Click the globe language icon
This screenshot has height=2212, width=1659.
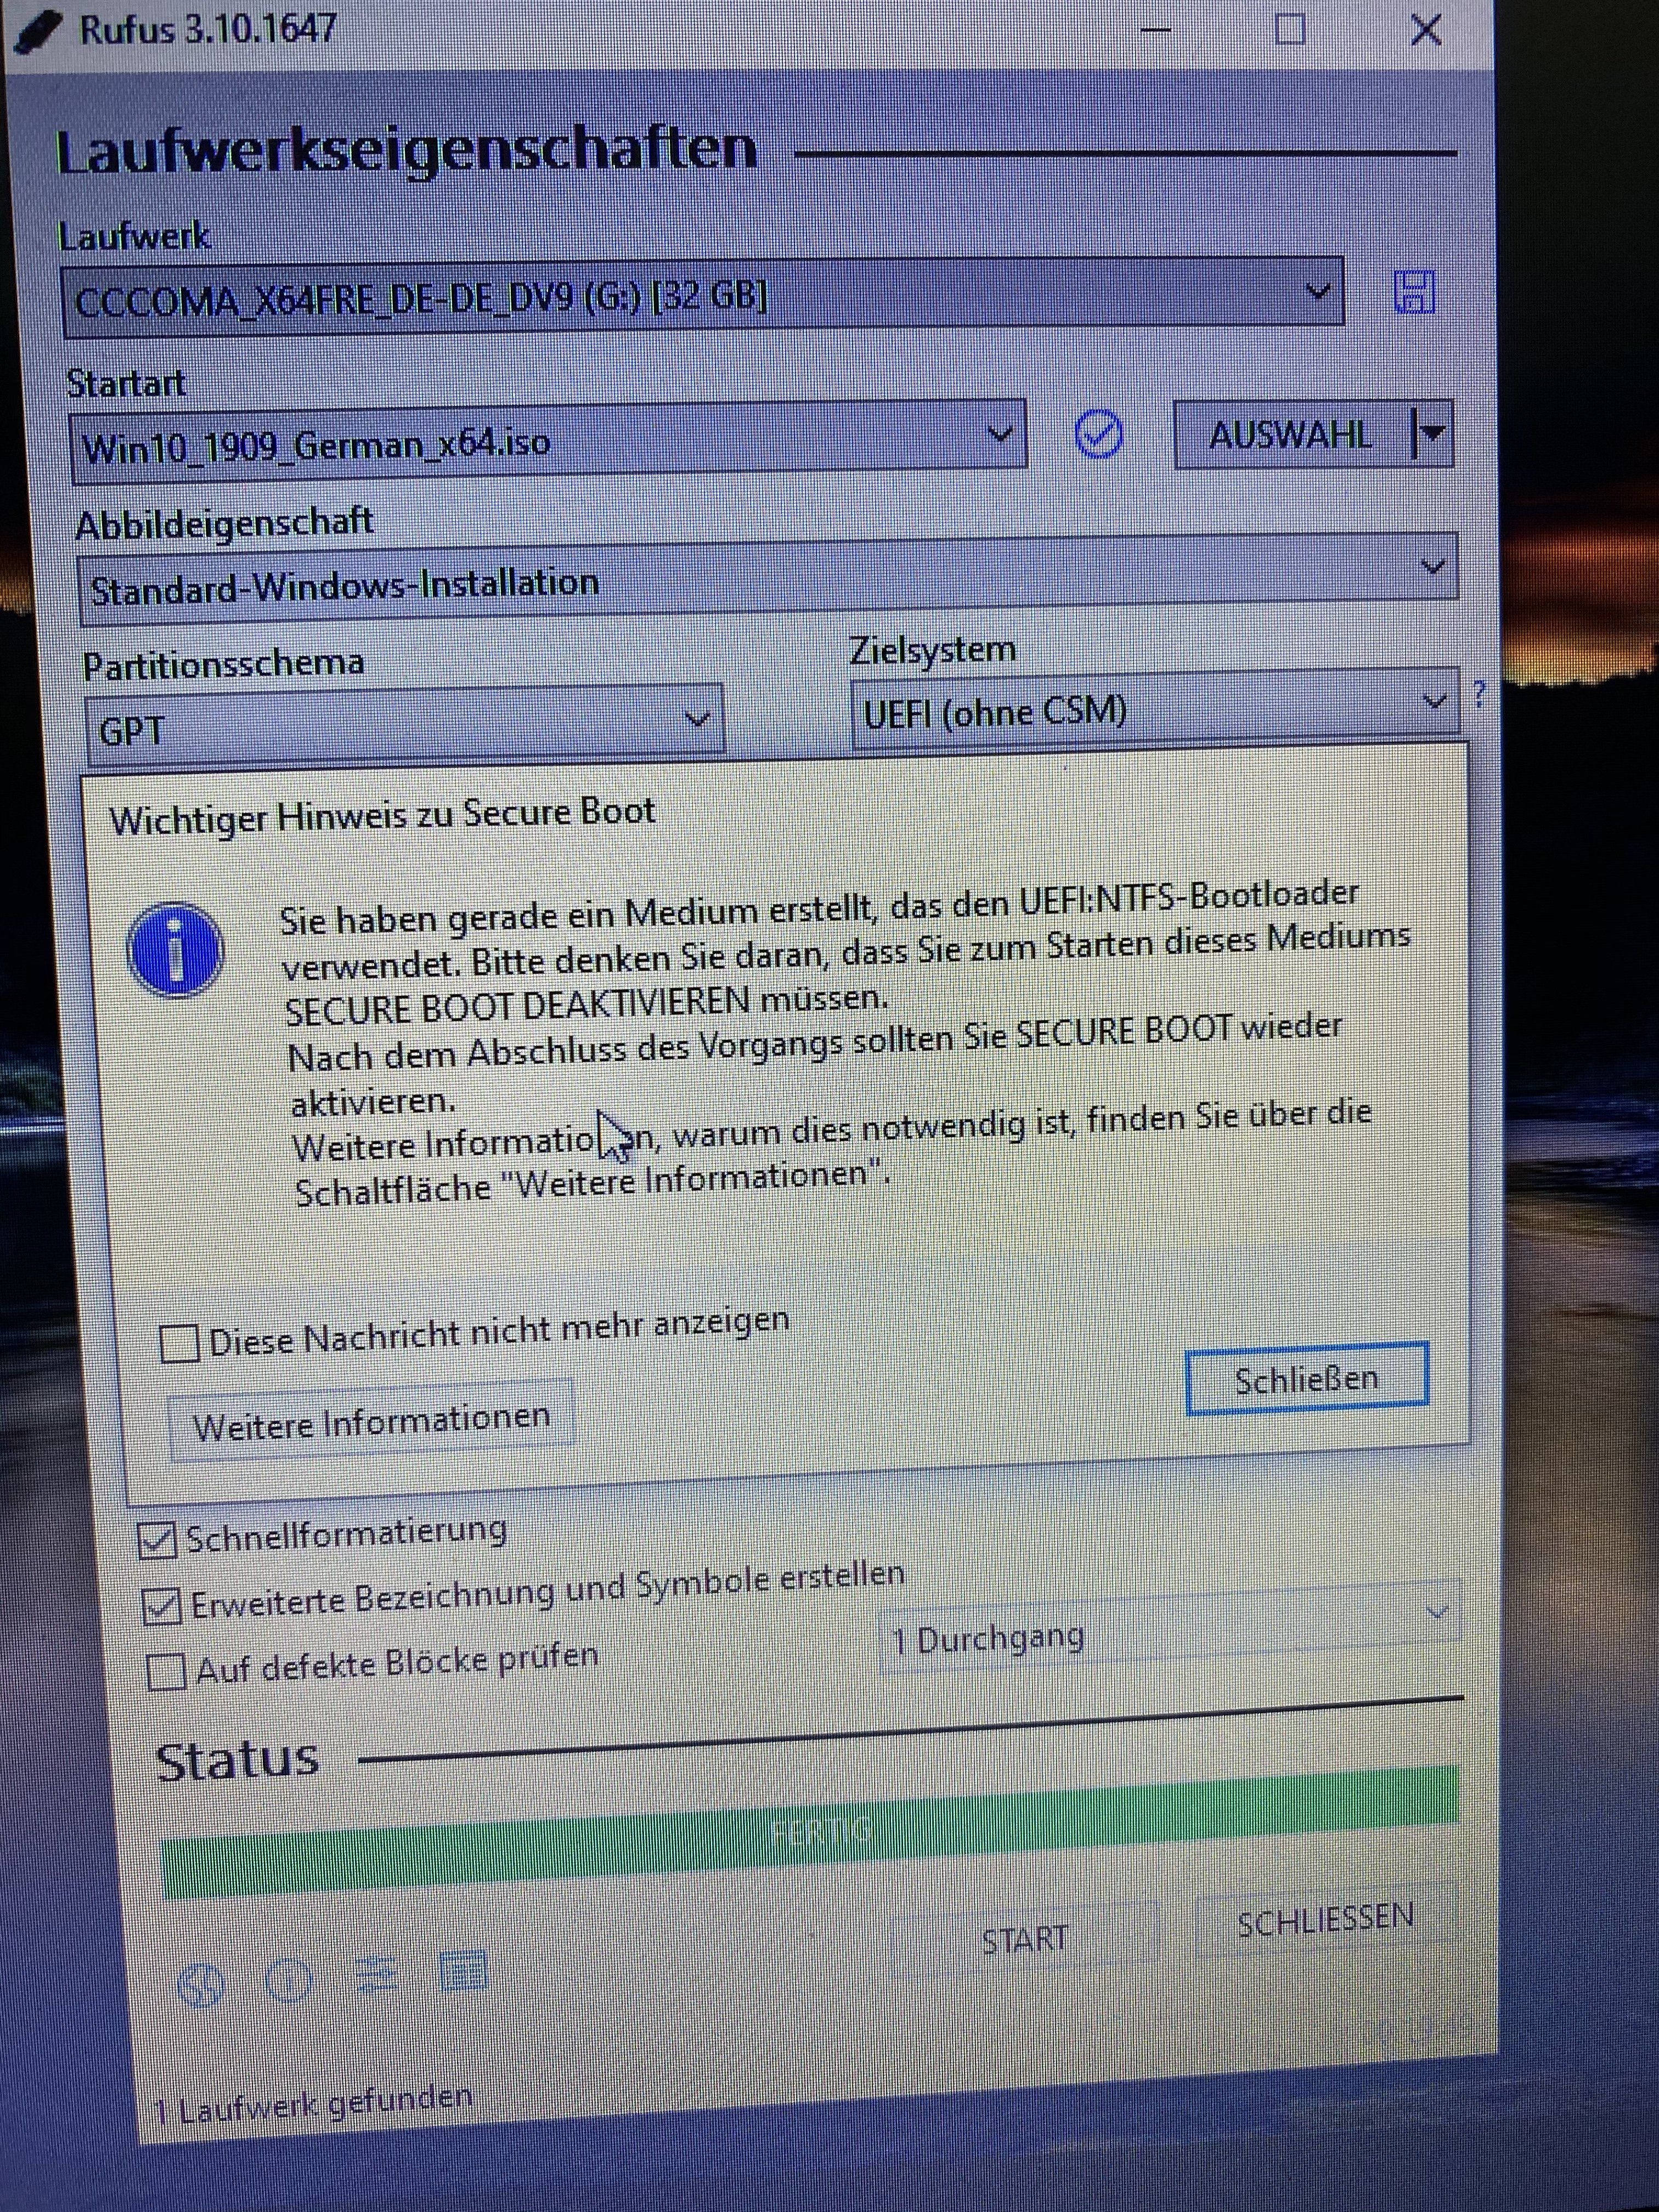pyautogui.click(x=201, y=1985)
